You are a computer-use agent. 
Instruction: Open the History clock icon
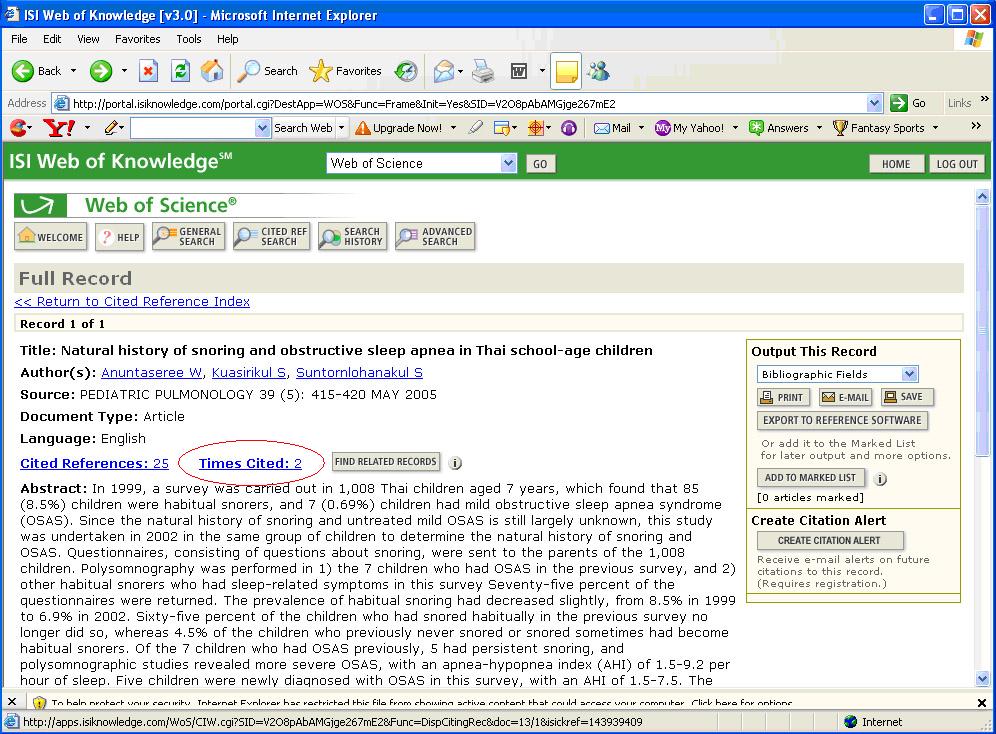pyautogui.click(x=406, y=71)
